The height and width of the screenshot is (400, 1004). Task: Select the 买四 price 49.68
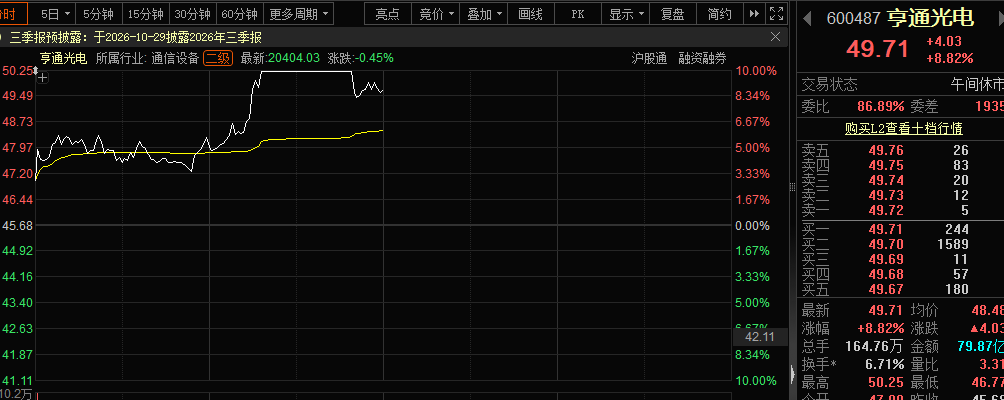point(886,275)
